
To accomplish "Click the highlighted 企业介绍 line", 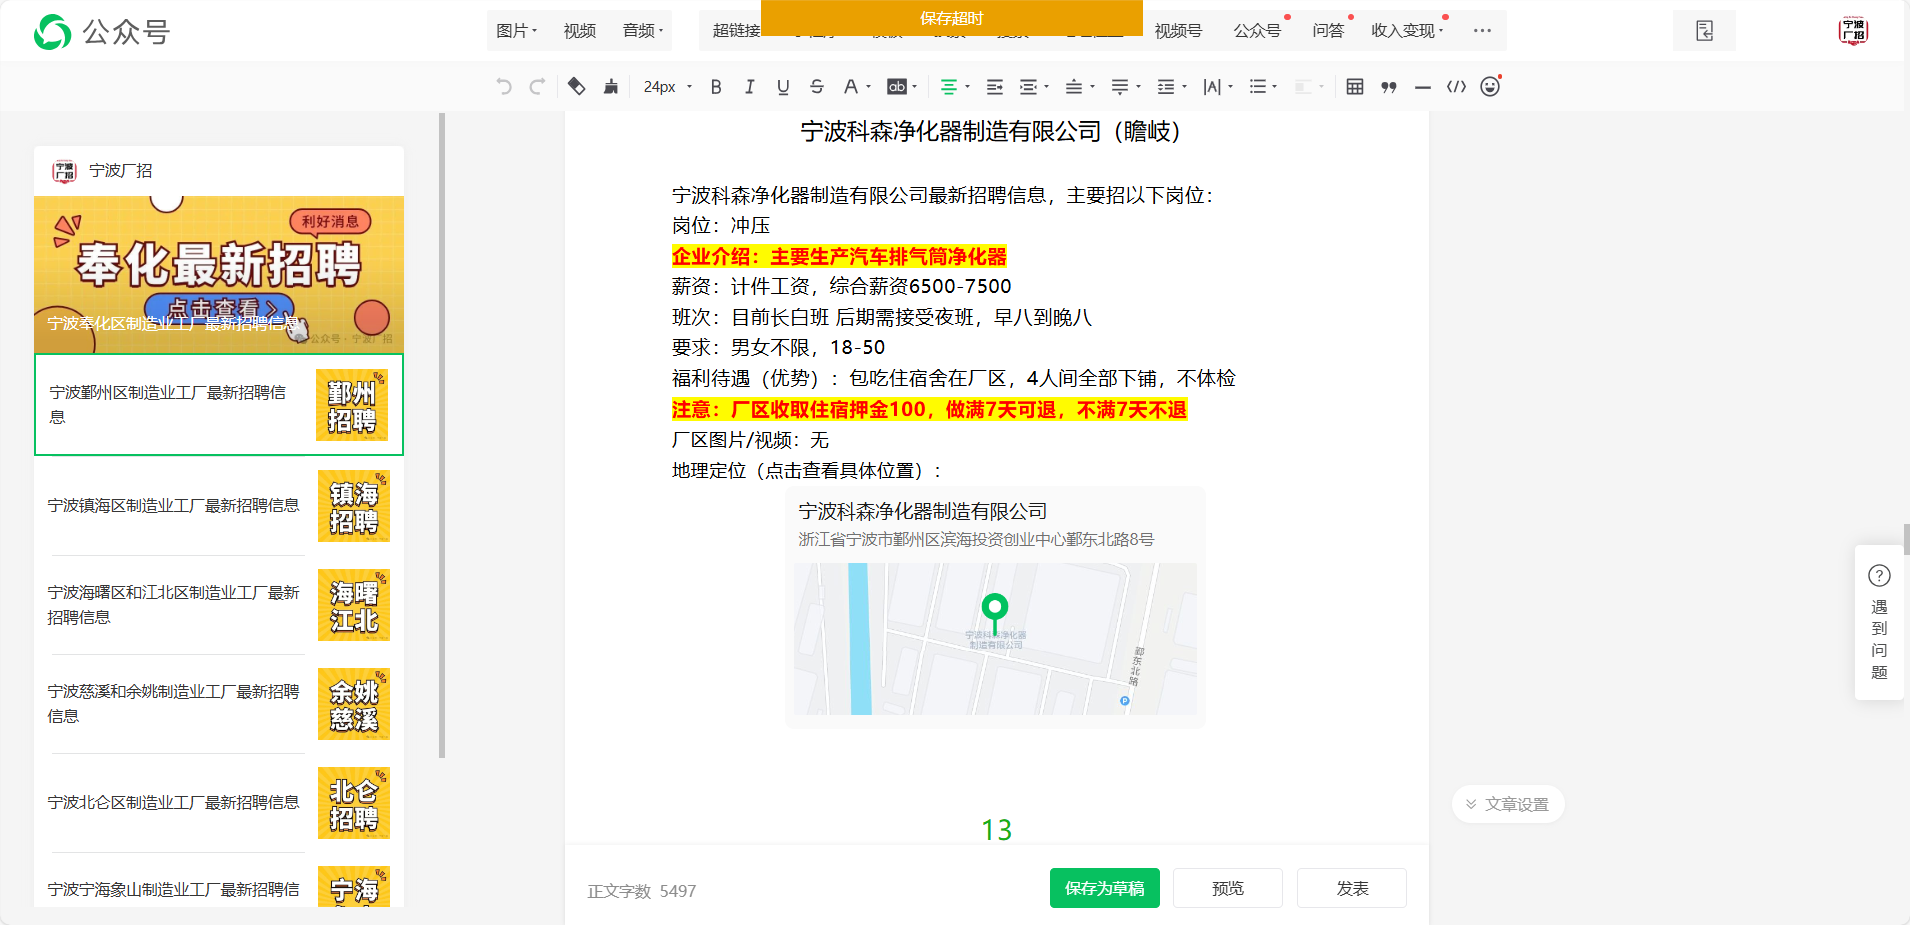I will click(839, 256).
